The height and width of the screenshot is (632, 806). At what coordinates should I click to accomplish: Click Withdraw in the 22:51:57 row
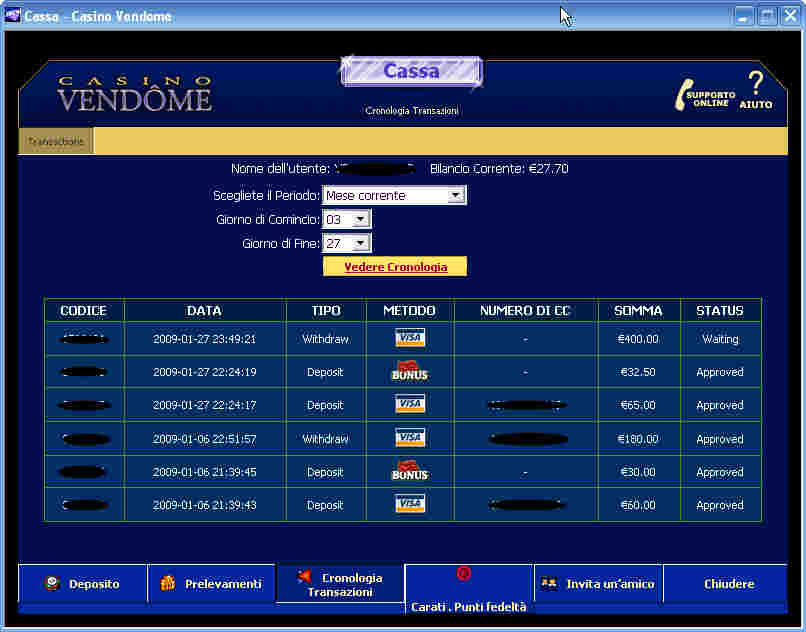(325, 439)
